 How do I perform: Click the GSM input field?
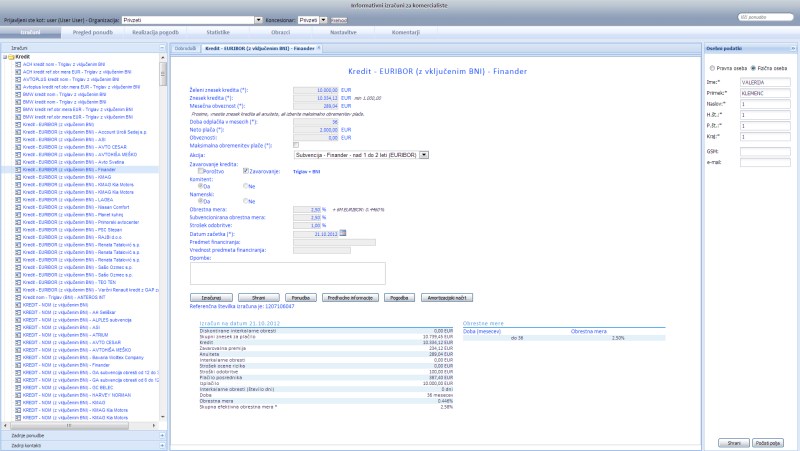tap(765, 150)
